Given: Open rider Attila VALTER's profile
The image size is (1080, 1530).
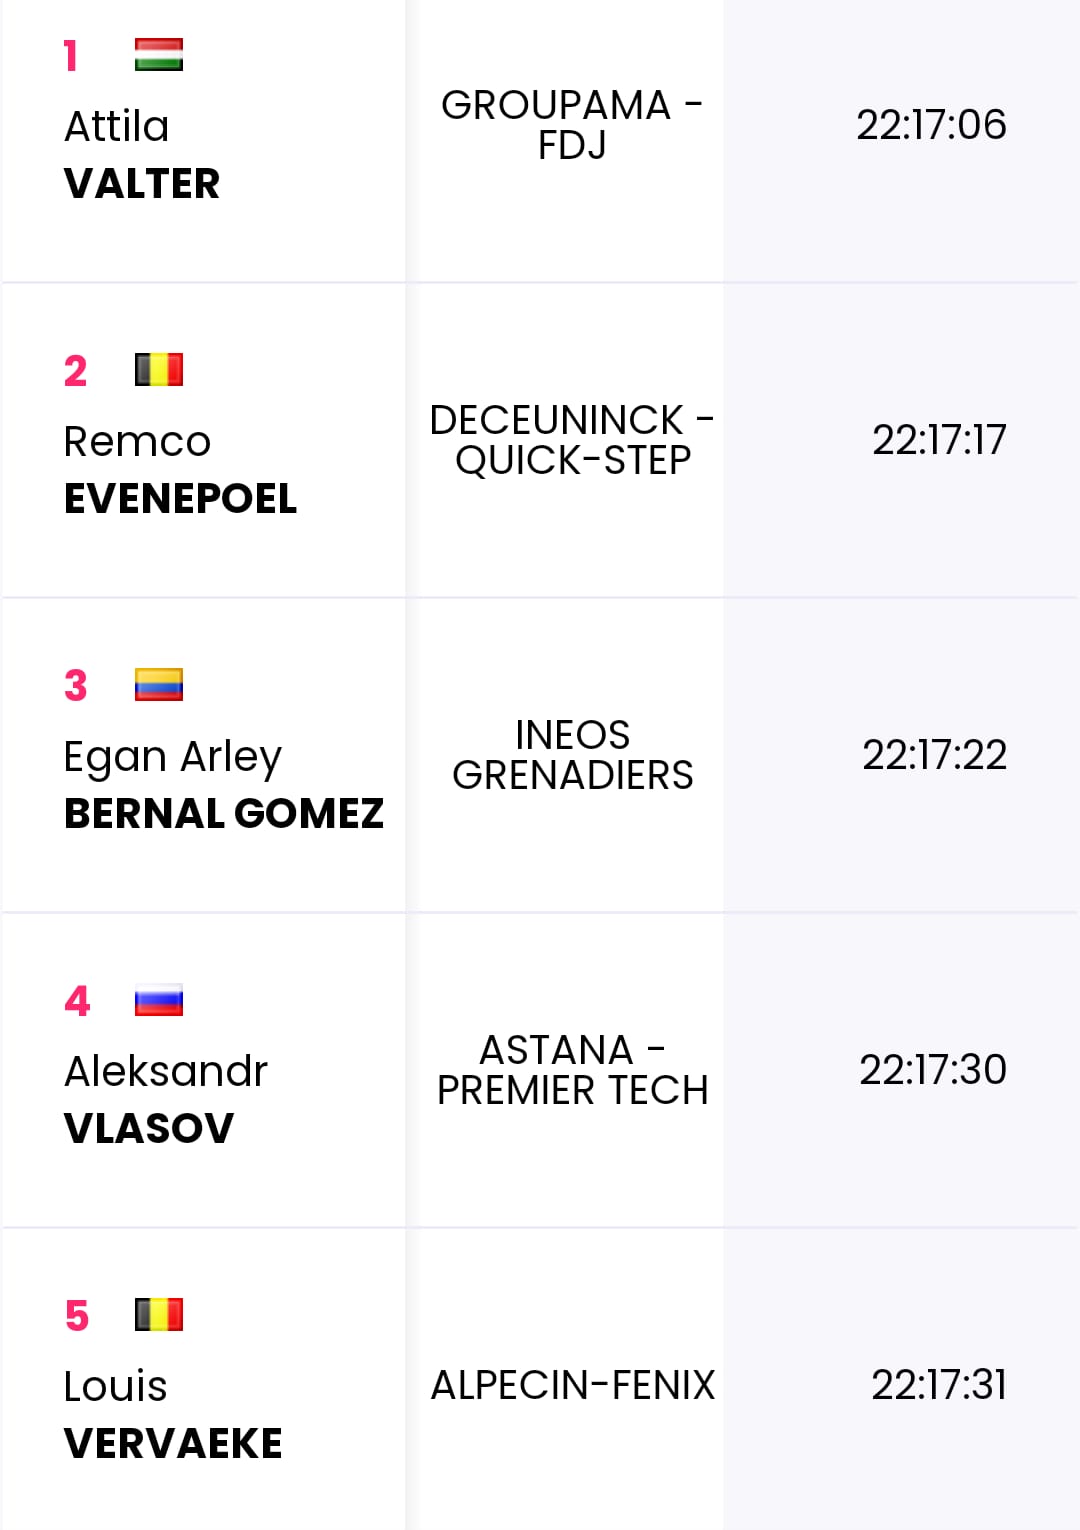Looking at the screenshot, I should coord(142,155).
